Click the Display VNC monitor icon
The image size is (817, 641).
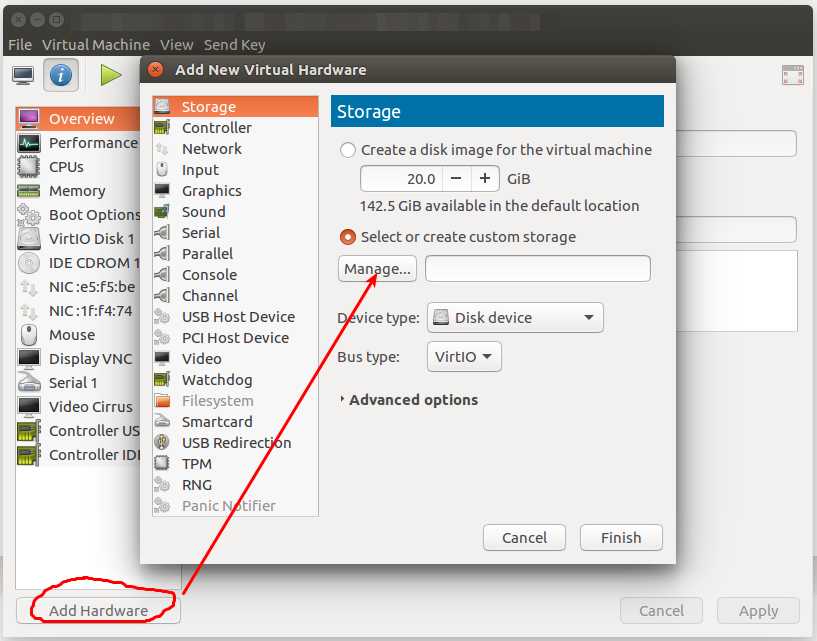pos(28,359)
